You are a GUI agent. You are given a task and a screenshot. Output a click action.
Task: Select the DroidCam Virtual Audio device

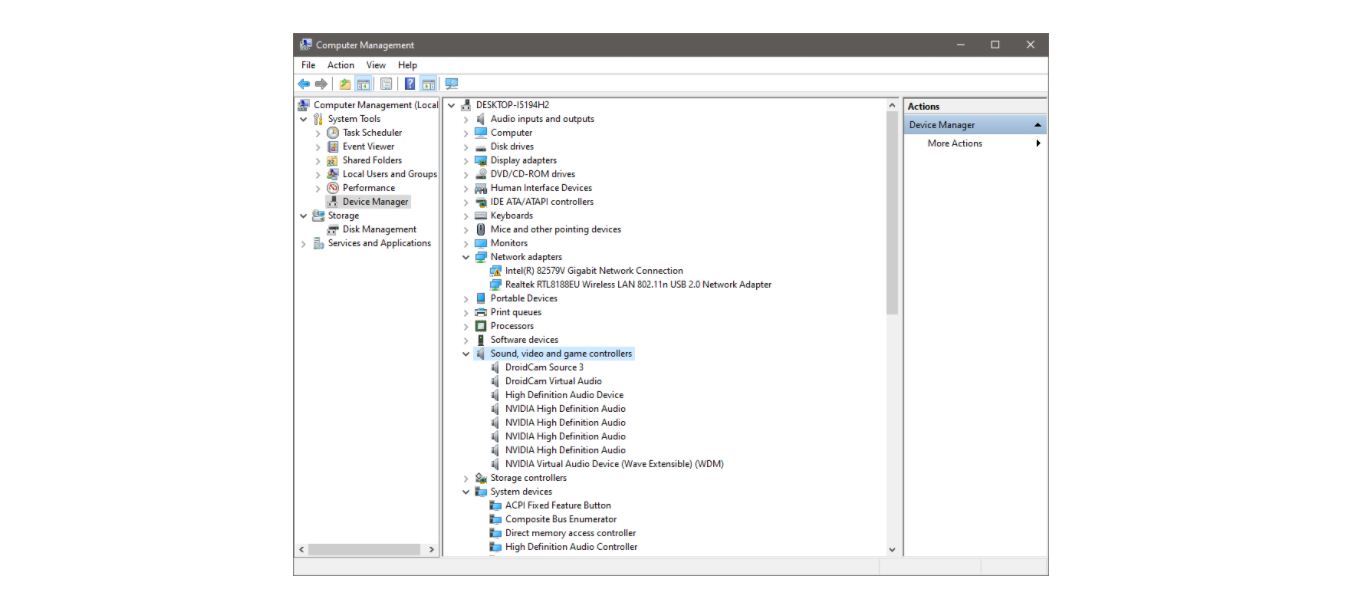pos(551,381)
